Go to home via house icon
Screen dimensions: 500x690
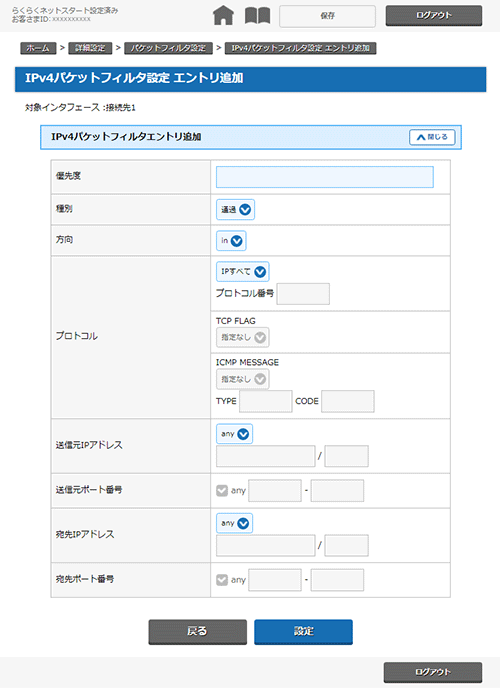click(x=223, y=16)
